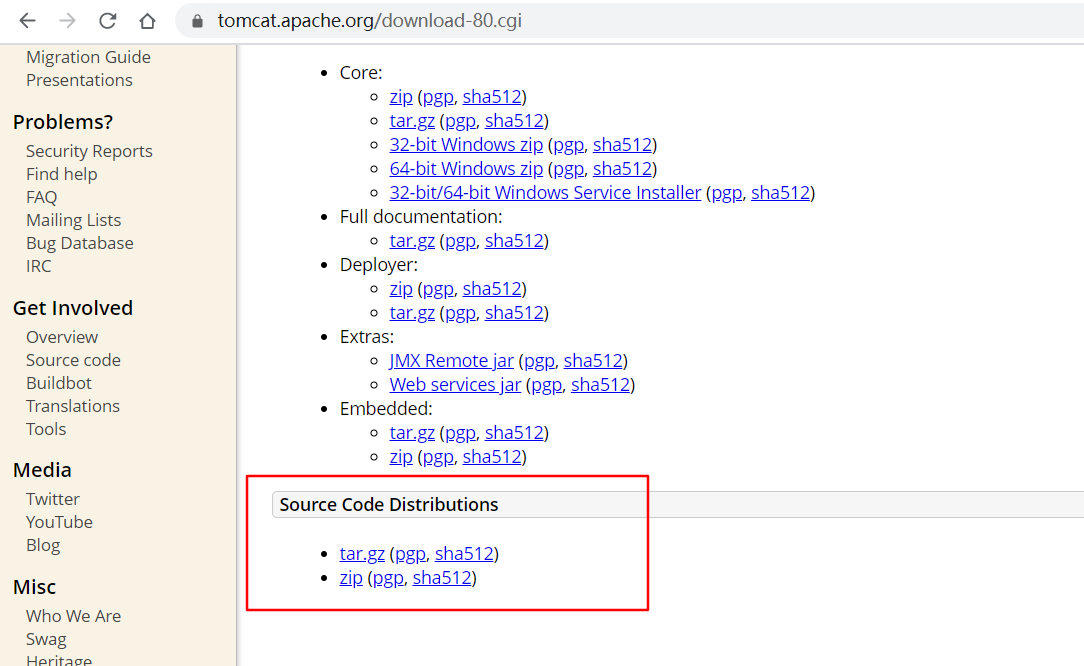Download source code tar.gz distribution
Image resolution: width=1084 pixels, height=666 pixels.
pos(362,554)
